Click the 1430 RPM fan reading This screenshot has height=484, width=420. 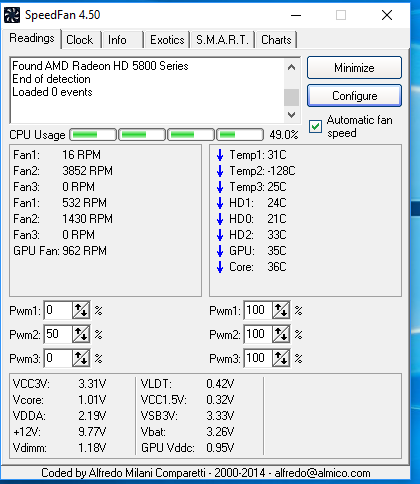coord(88,219)
